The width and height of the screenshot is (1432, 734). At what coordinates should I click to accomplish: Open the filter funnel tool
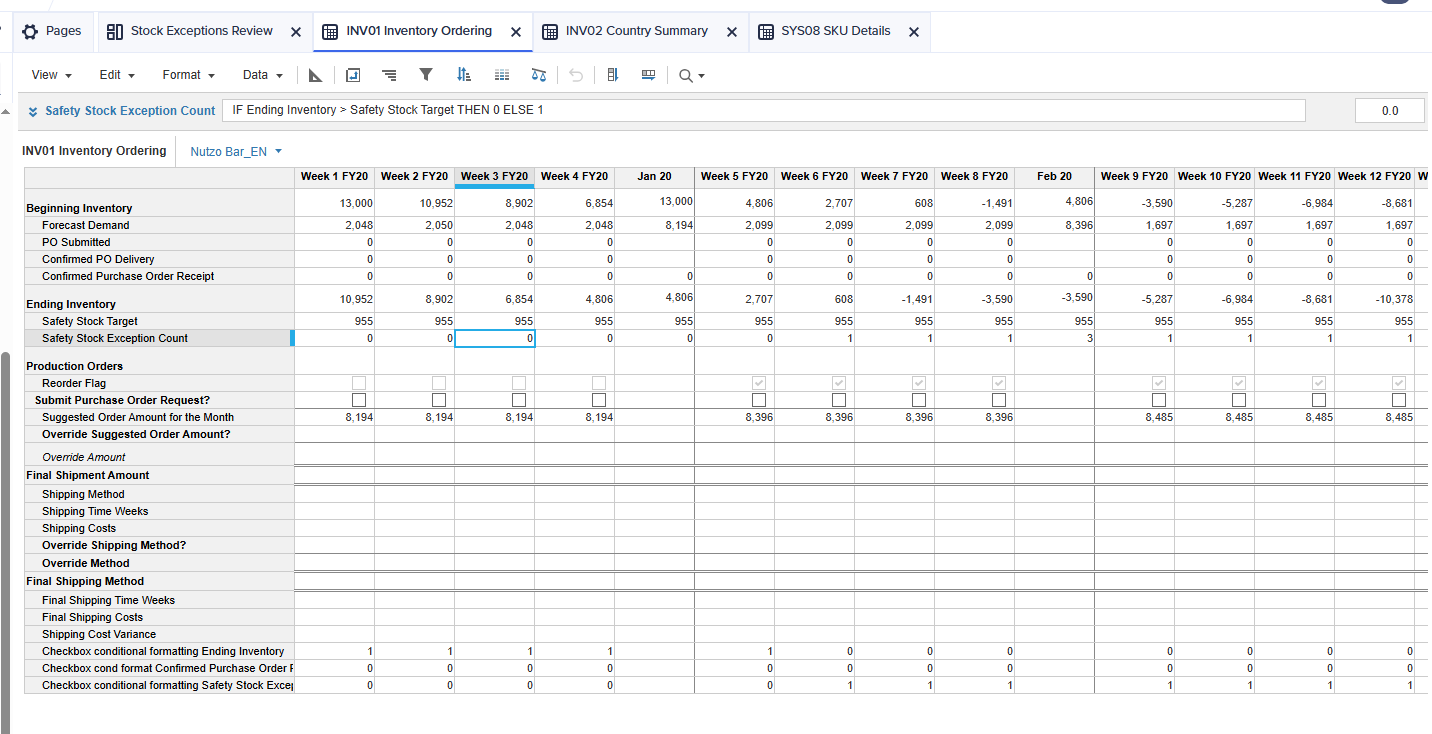pos(426,75)
